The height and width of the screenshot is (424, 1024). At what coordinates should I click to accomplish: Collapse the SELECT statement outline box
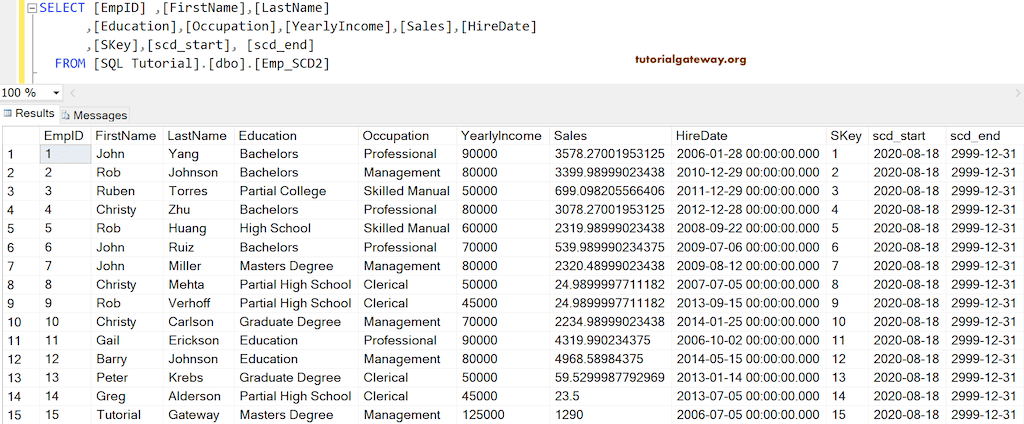pyautogui.click(x=31, y=8)
